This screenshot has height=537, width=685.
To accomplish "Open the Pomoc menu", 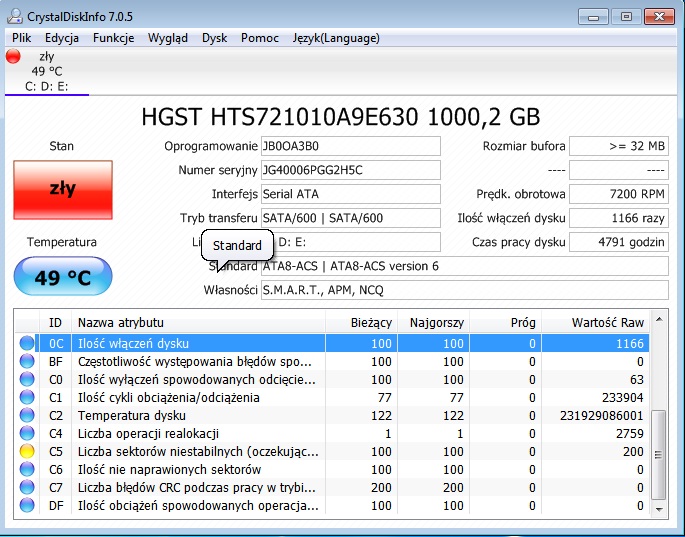I will (259, 38).
